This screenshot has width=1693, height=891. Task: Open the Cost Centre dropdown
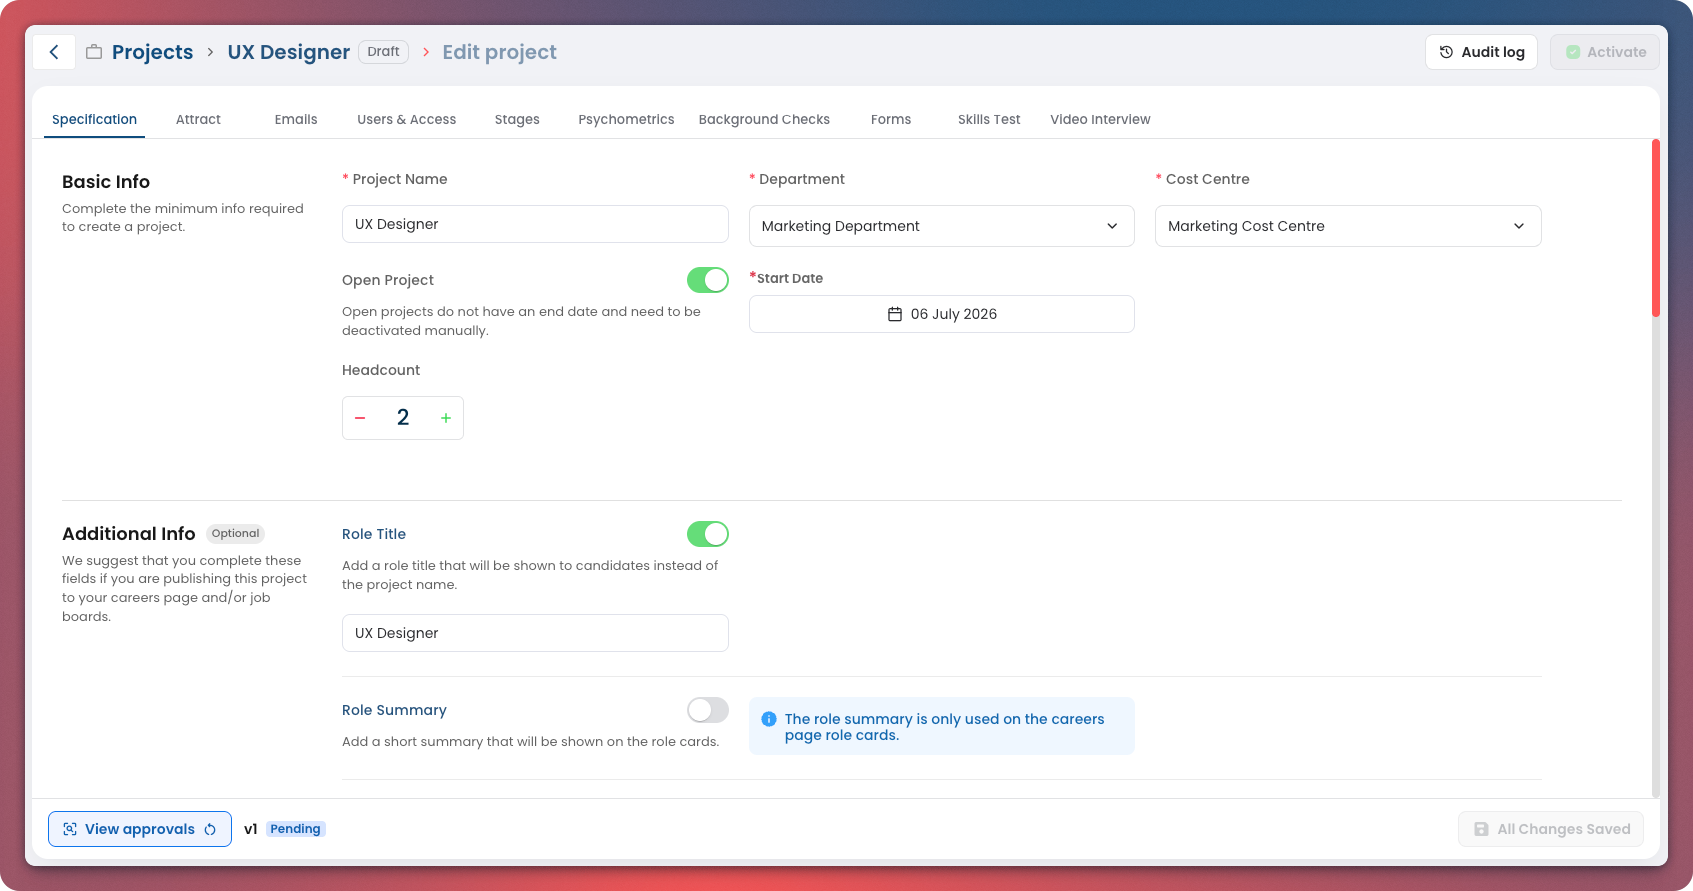tap(1348, 226)
